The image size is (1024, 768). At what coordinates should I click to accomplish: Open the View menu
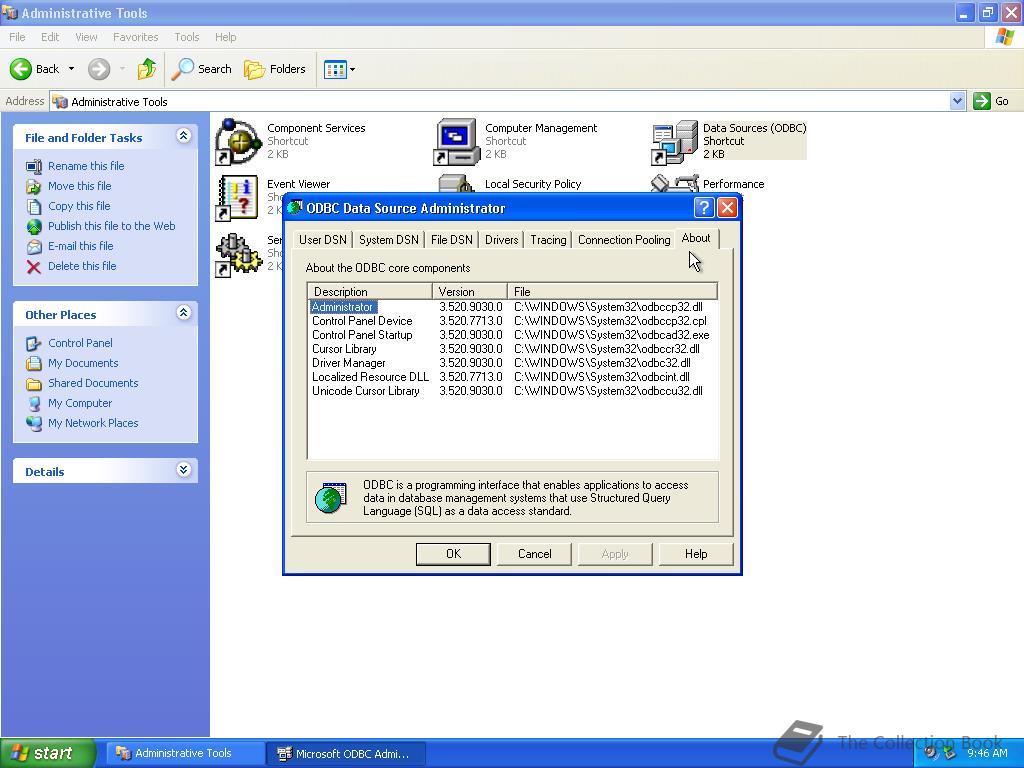point(86,37)
